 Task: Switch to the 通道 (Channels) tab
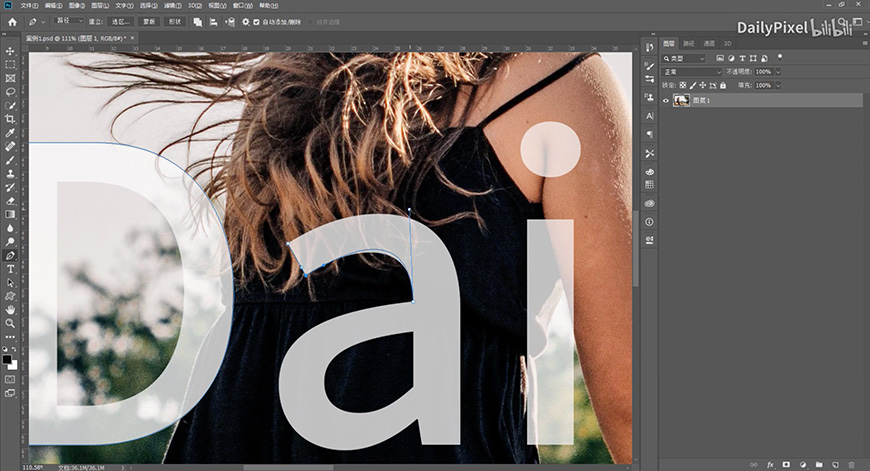tap(709, 43)
